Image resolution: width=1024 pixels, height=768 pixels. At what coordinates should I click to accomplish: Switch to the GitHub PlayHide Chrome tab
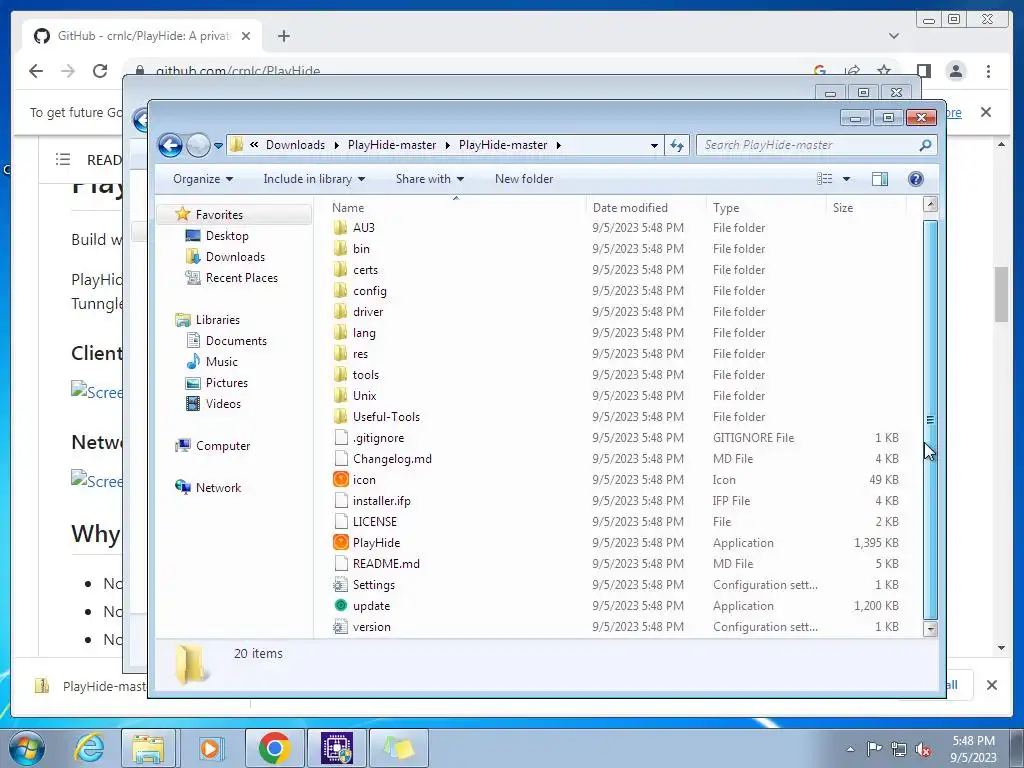[x=142, y=36]
